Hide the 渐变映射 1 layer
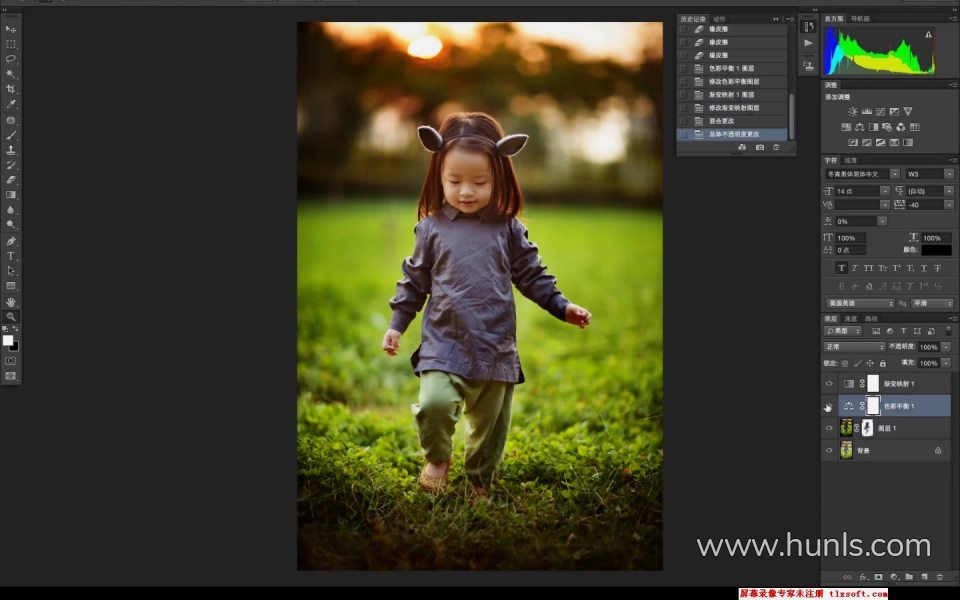The width and height of the screenshot is (960, 600). (829, 384)
